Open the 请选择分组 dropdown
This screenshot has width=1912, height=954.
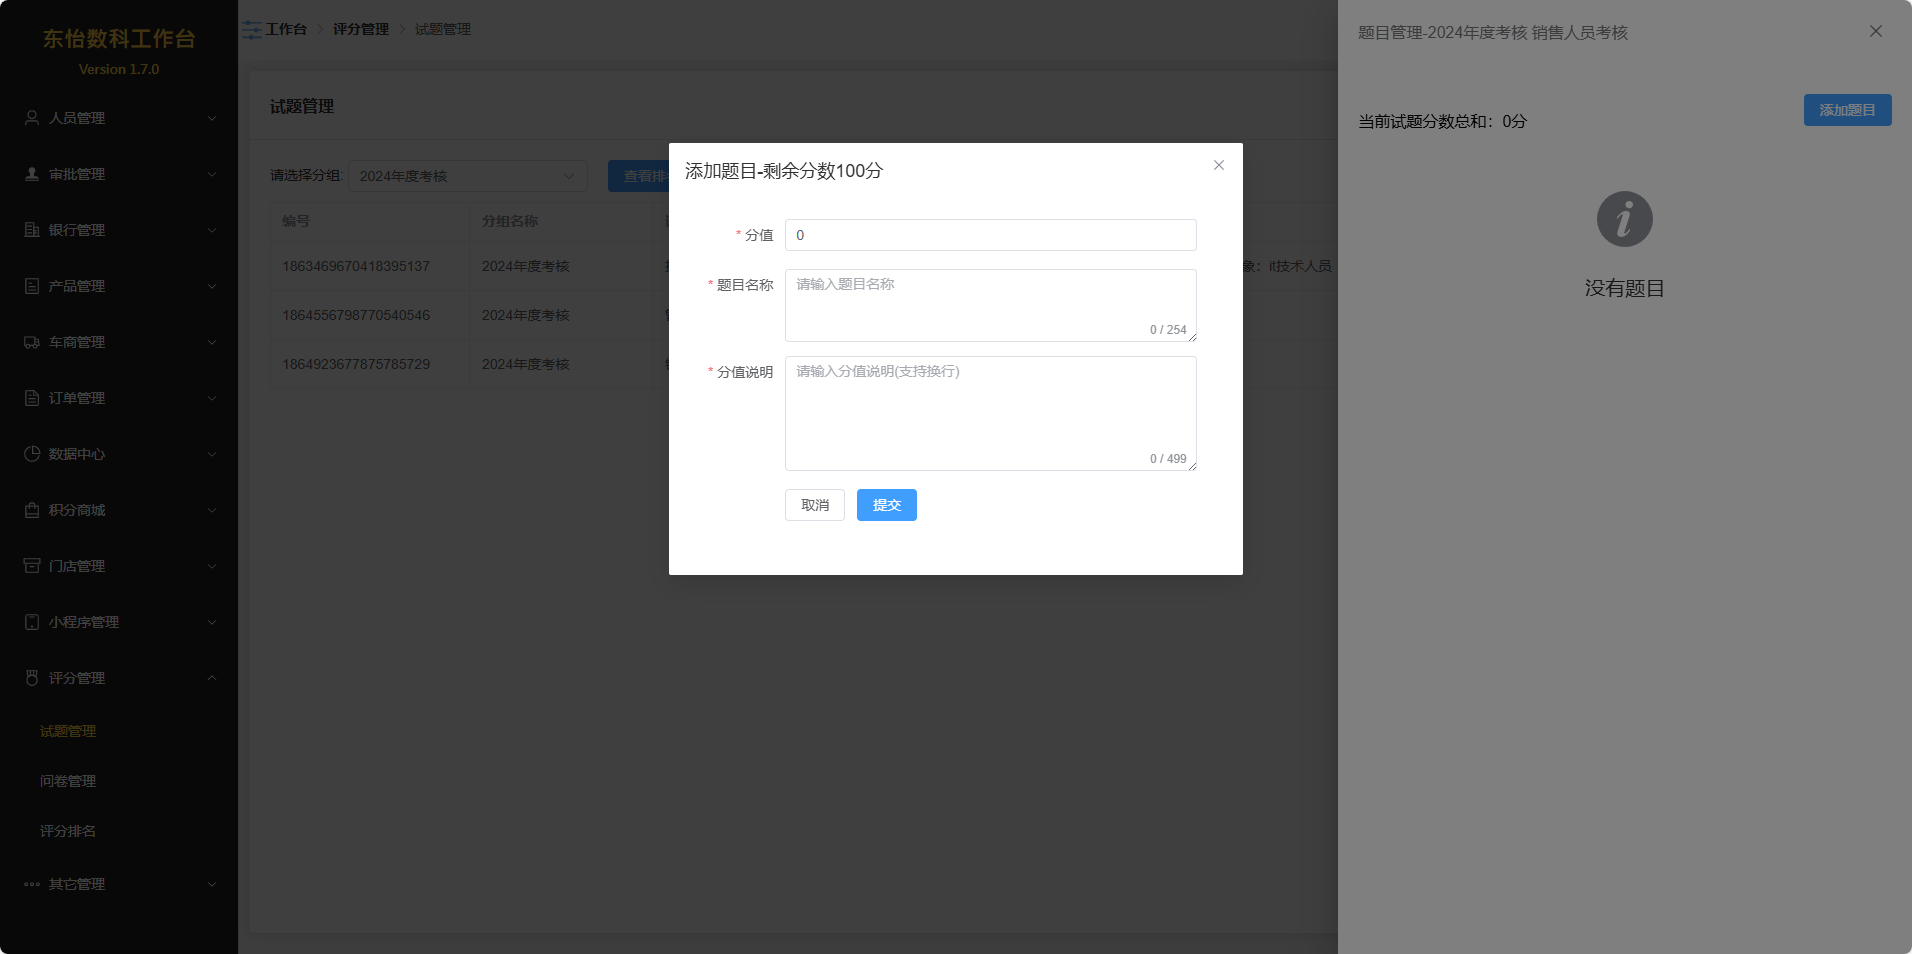pos(467,176)
